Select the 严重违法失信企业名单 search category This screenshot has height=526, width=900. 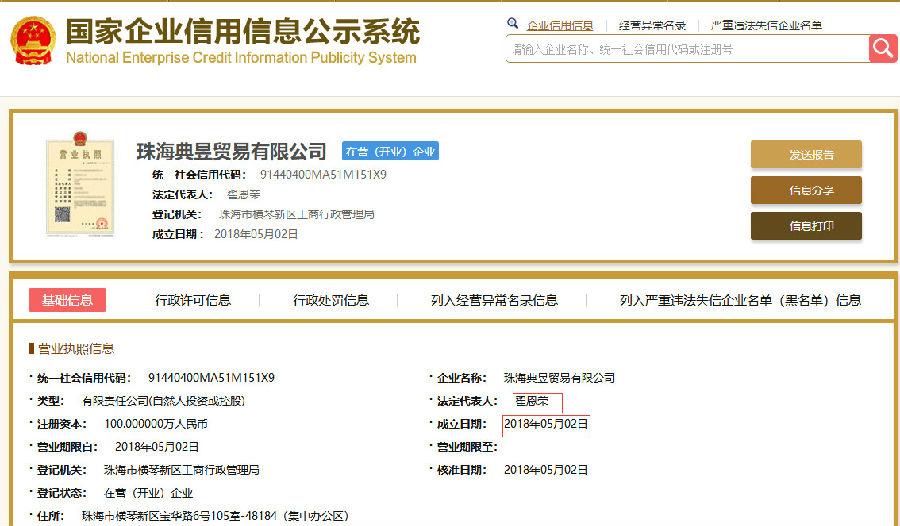point(766,25)
